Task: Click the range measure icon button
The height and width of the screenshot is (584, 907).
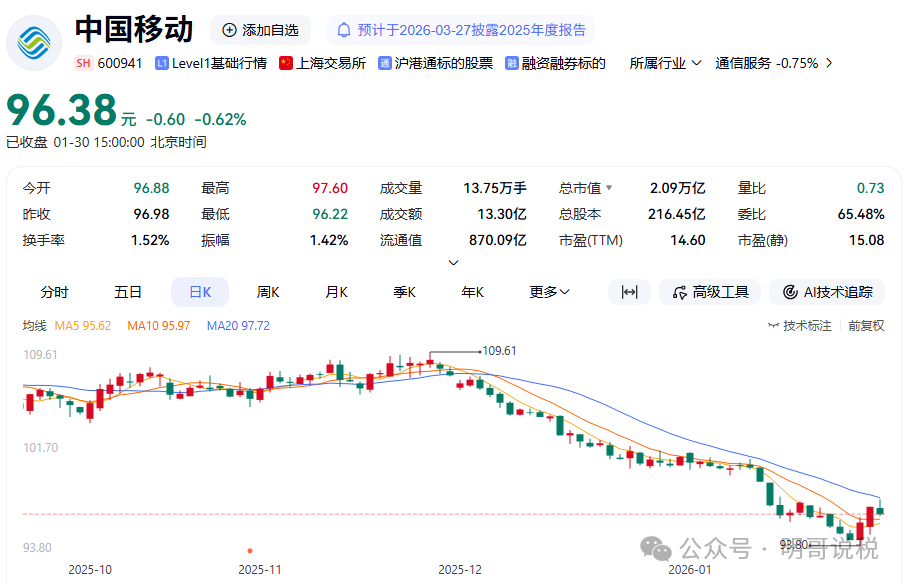Action: click(x=629, y=292)
